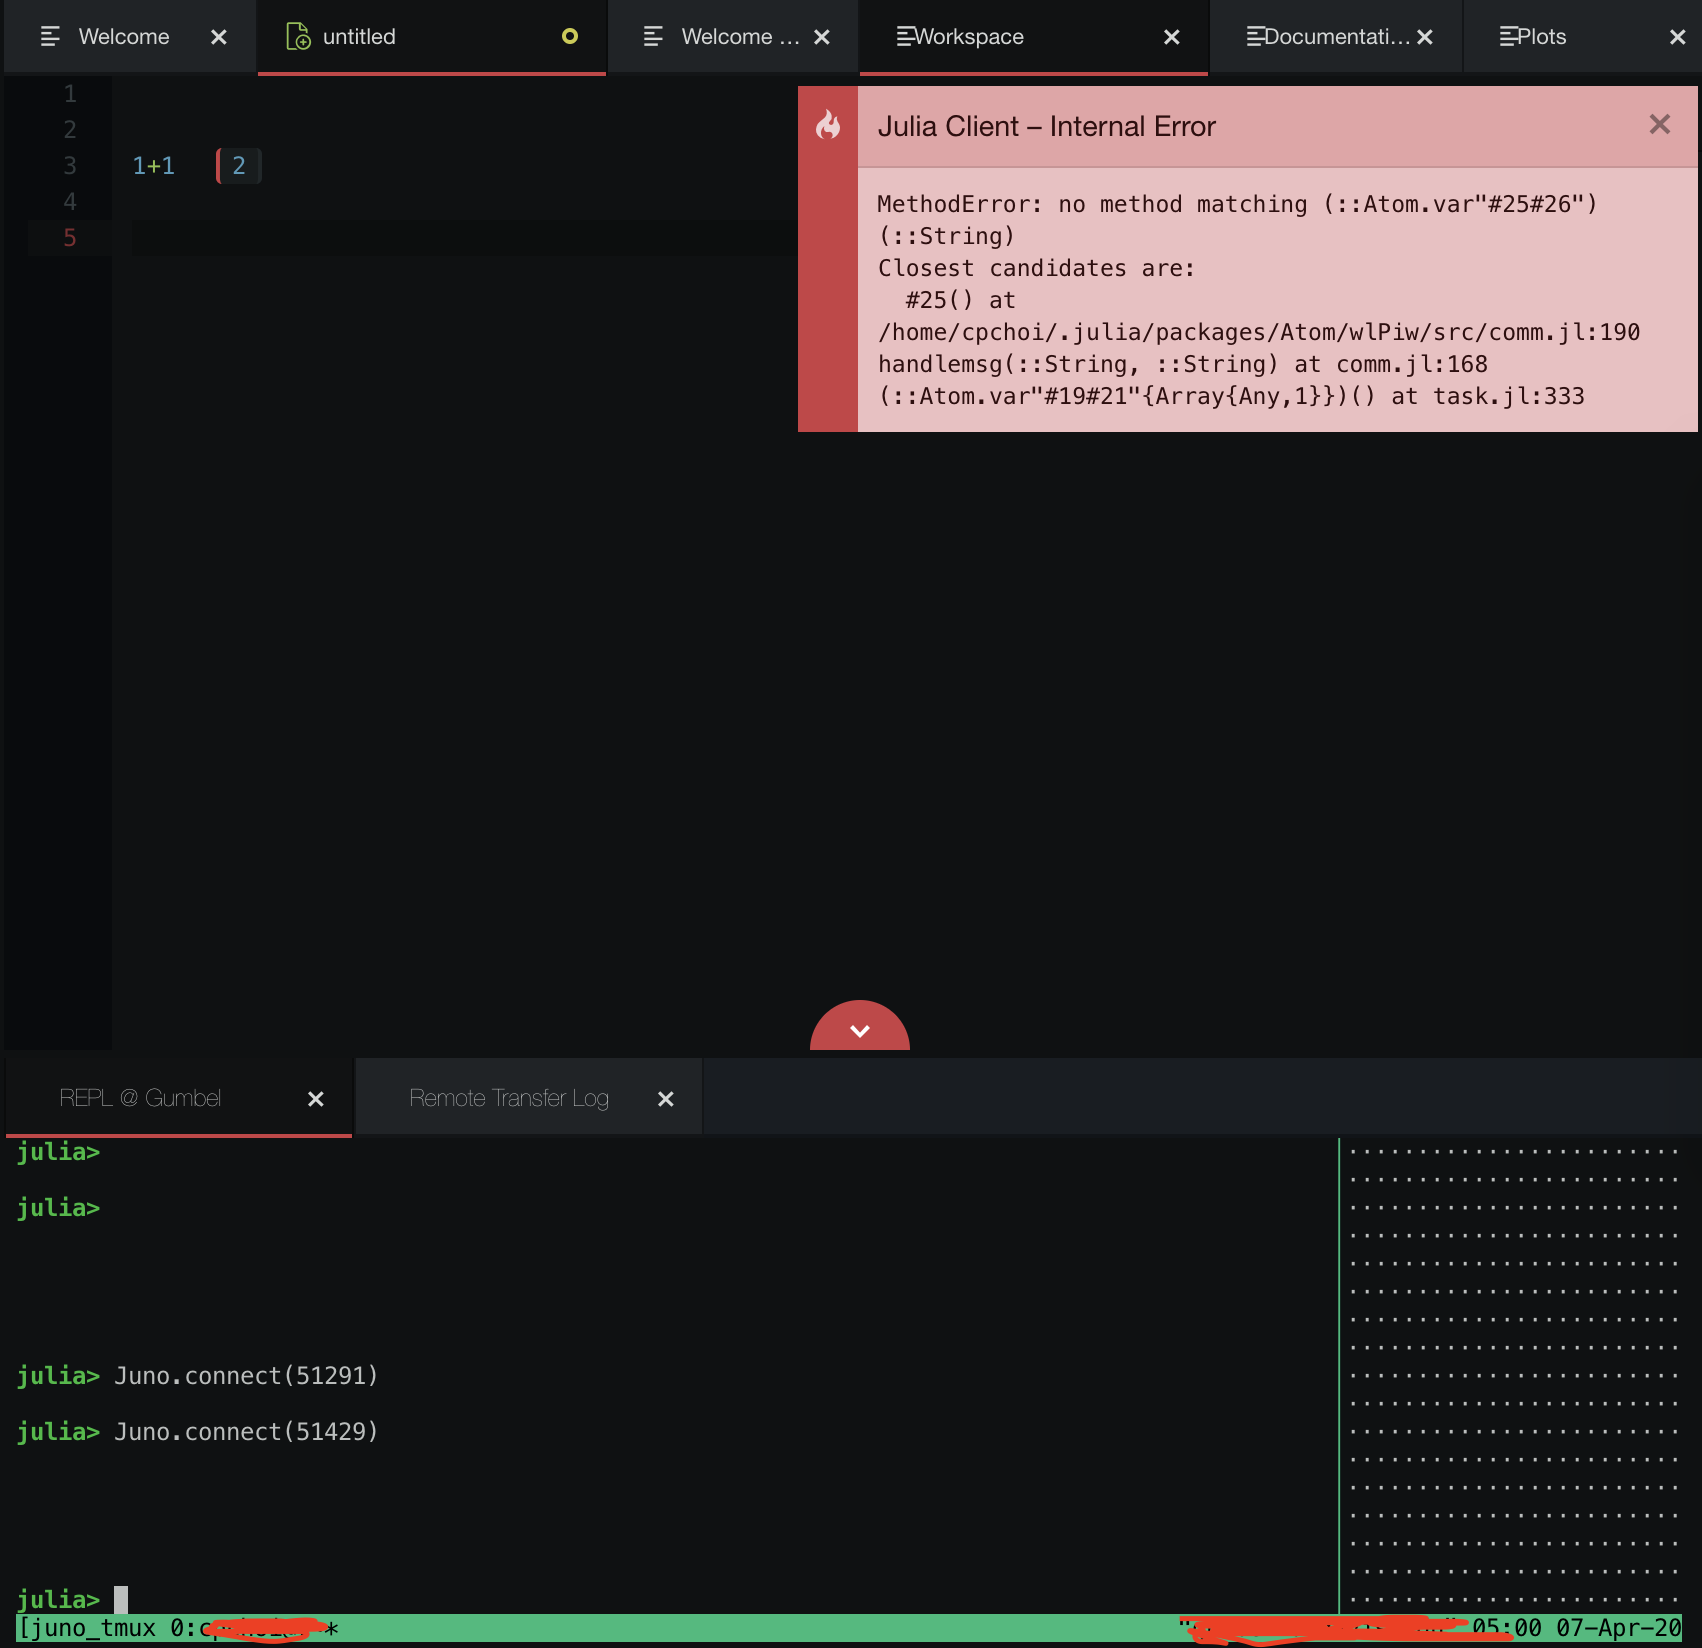
Task: Click the yellow unsaved-changes indicator on untitled tab
Action: click(x=570, y=36)
